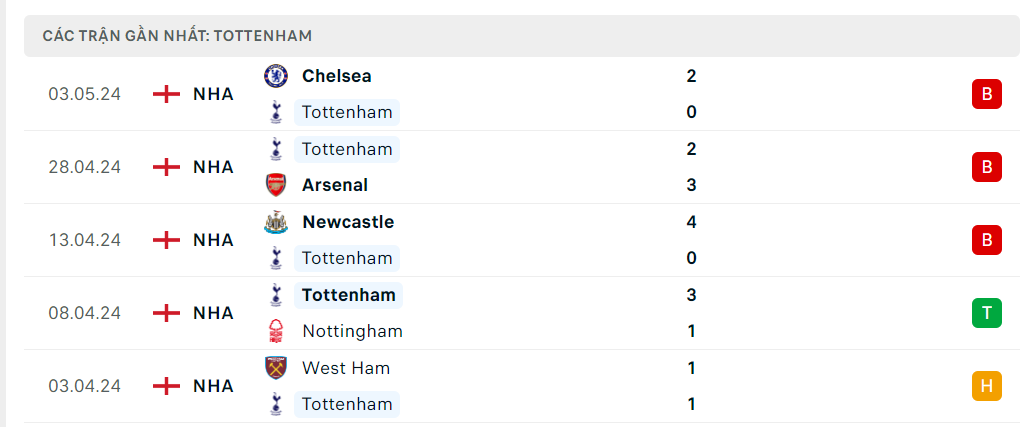Click the orange H result badge
This screenshot has height=427, width=1036.
click(986, 386)
